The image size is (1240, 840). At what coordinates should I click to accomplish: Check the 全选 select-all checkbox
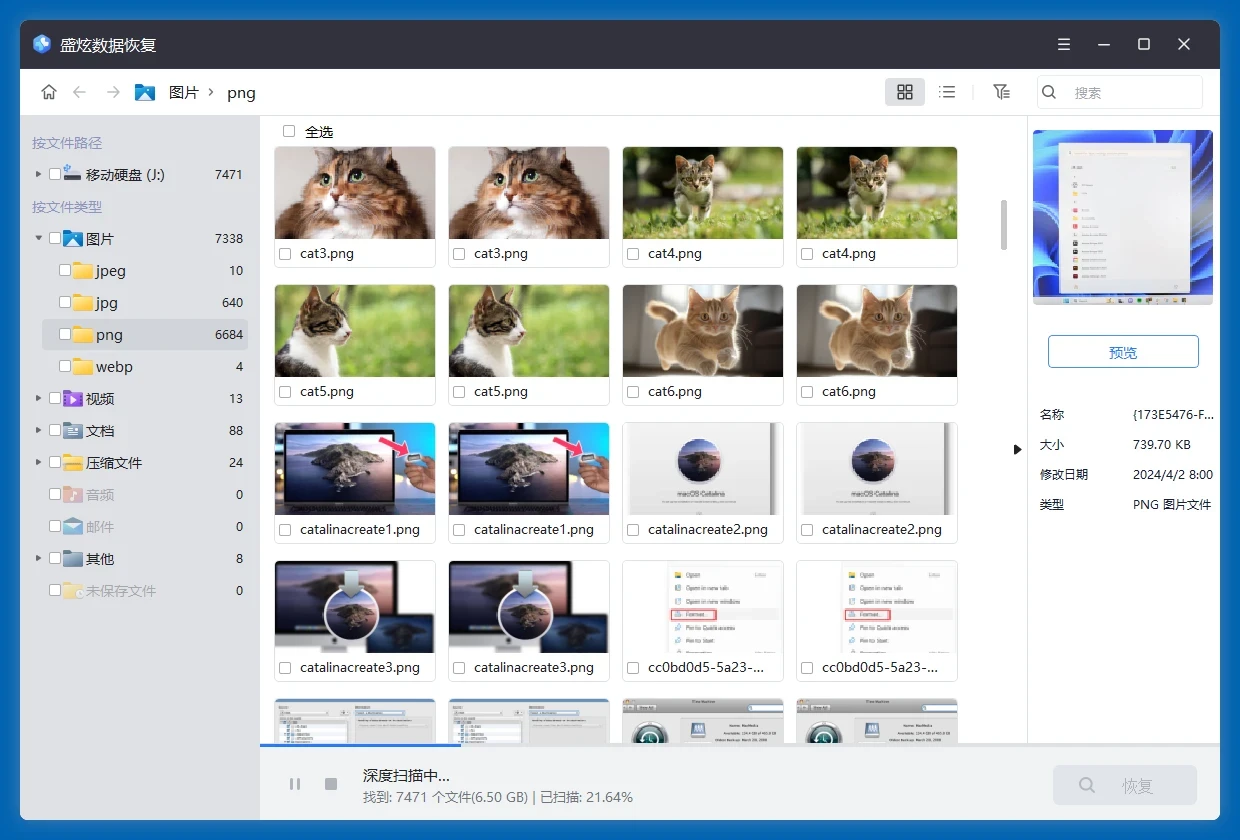coord(289,131)
